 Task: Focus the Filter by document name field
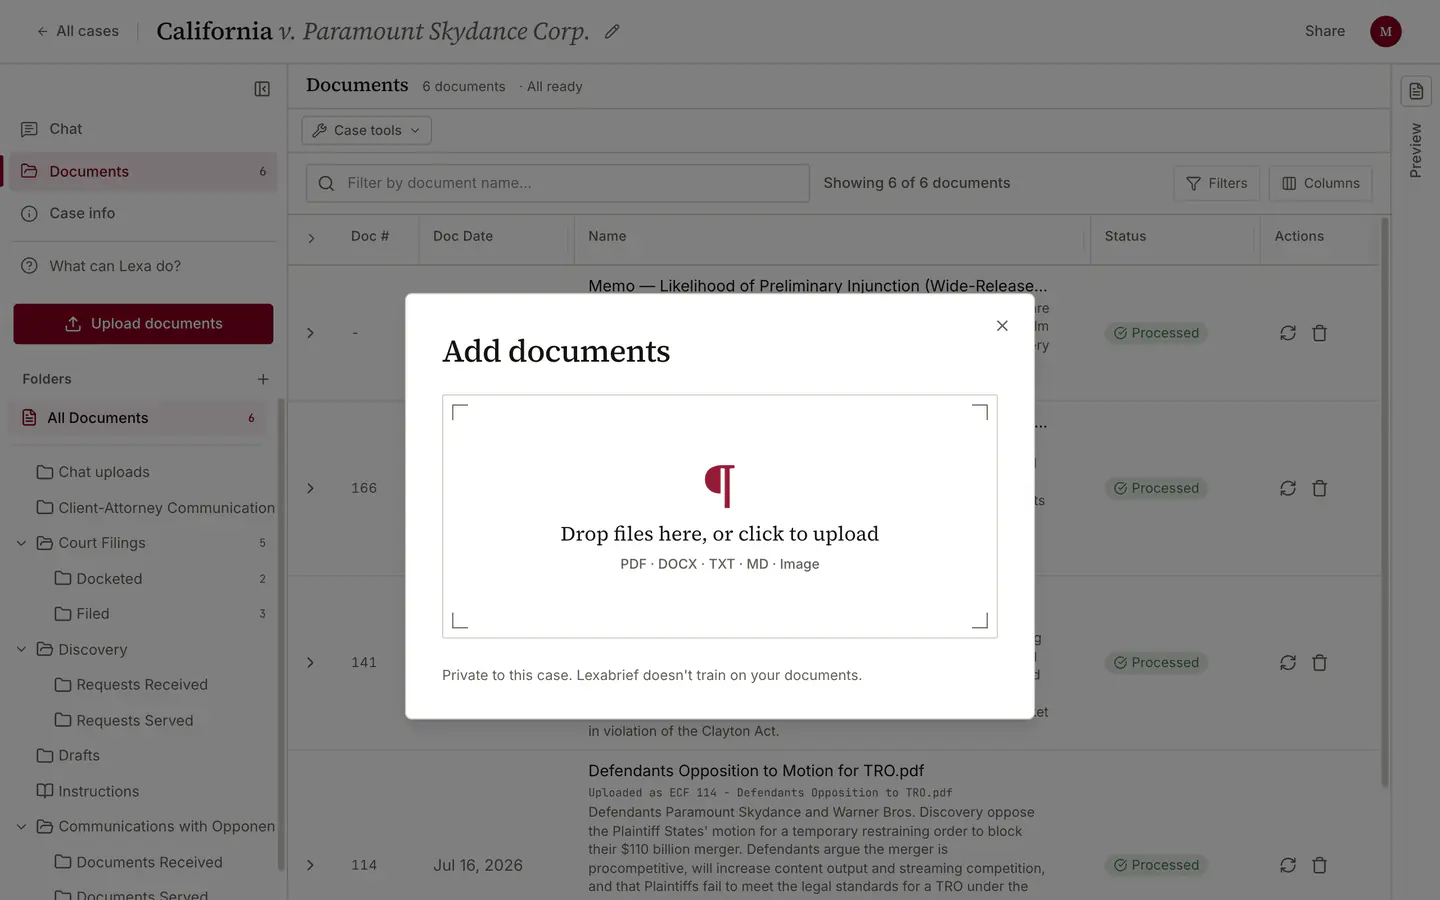[x=558, y=183]
